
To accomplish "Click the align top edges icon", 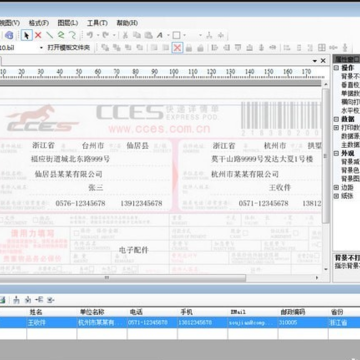I will [238, 48].
